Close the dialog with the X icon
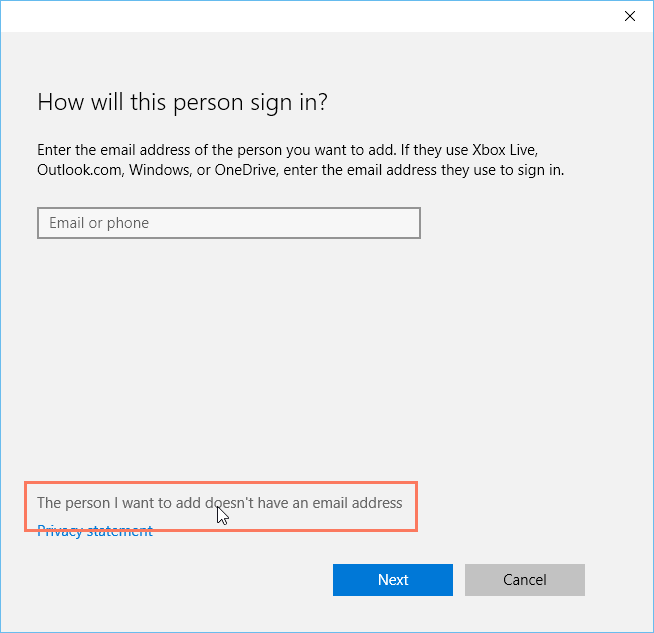654x633 pixels. pyautogui.click(x=629, y=16)
